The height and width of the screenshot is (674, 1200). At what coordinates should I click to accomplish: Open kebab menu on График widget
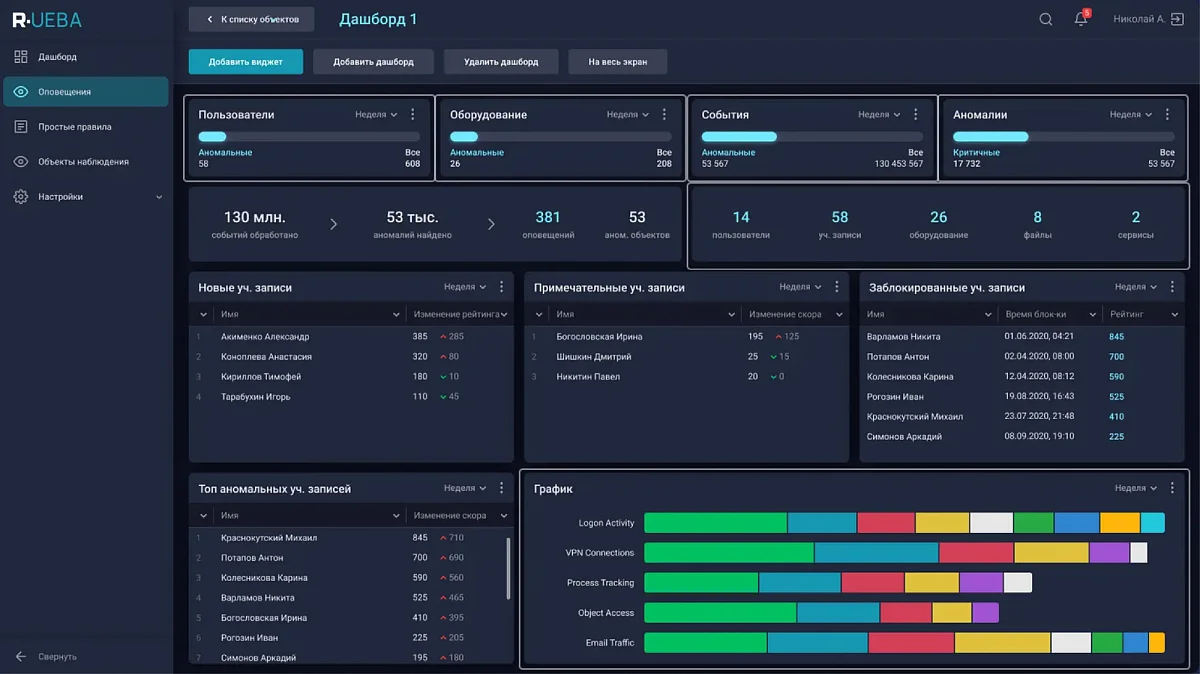[x=1172, y=488]
